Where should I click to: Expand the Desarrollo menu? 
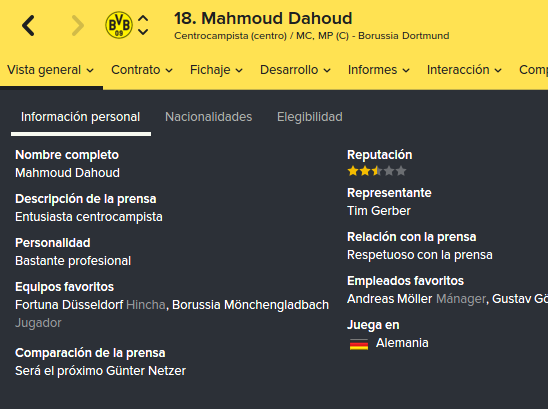pyautogui.click(x=295, y=70)
